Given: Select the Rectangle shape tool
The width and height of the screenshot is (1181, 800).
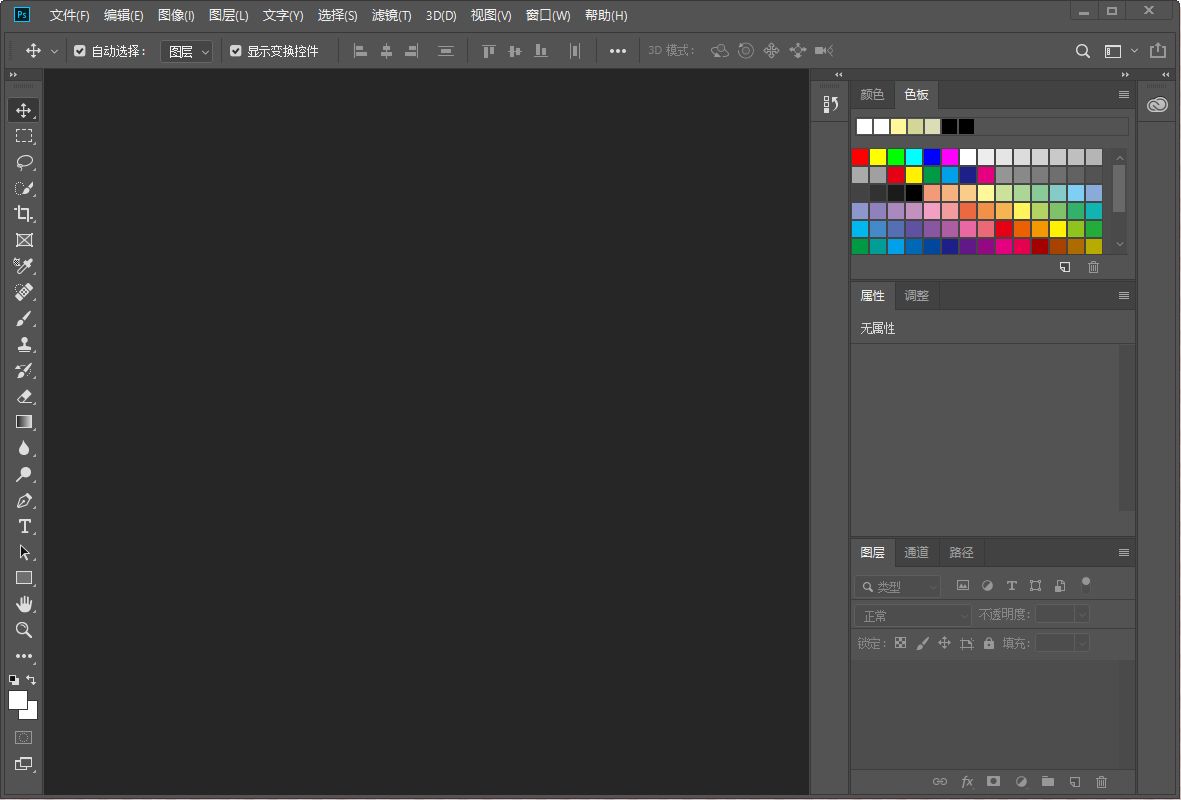Looking at the screenshot, I should click(x=24, y=578).
